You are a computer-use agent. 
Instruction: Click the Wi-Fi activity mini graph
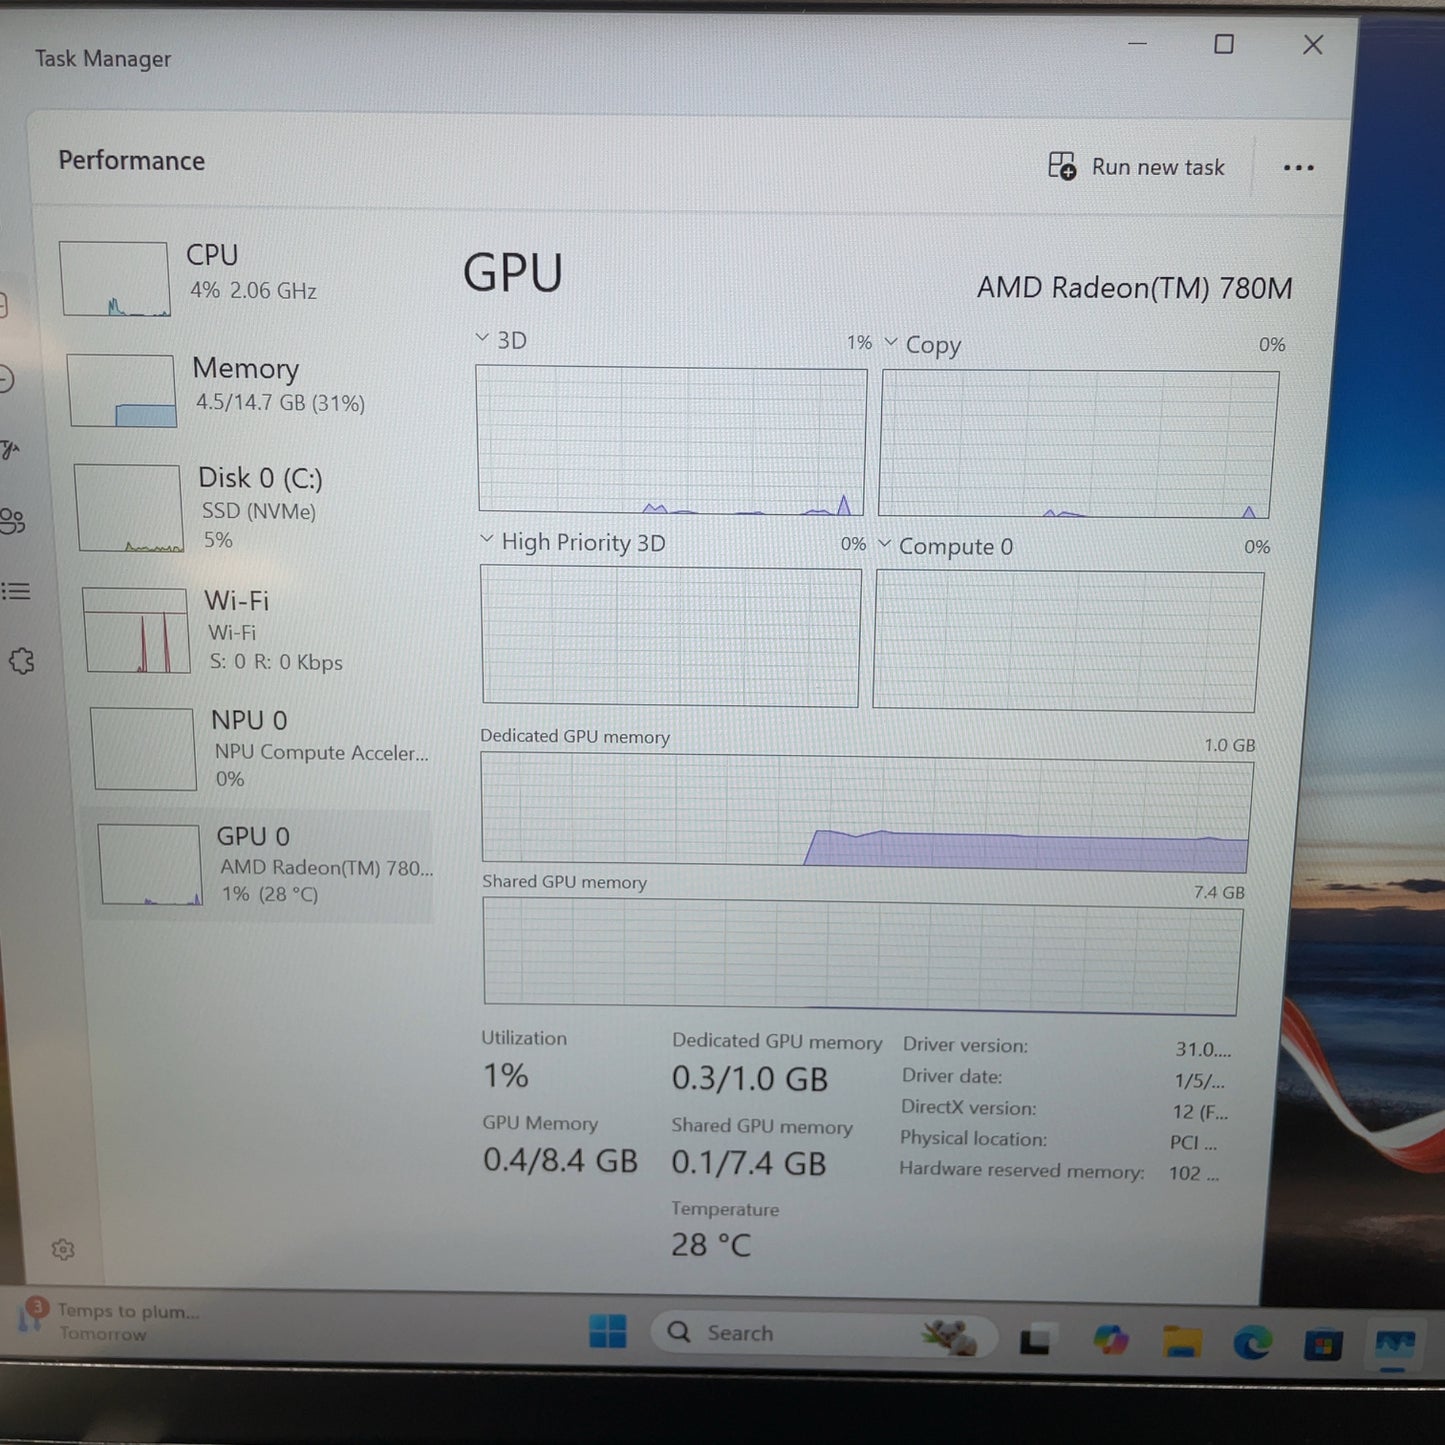pyautogui.click(x=136, y=630)
